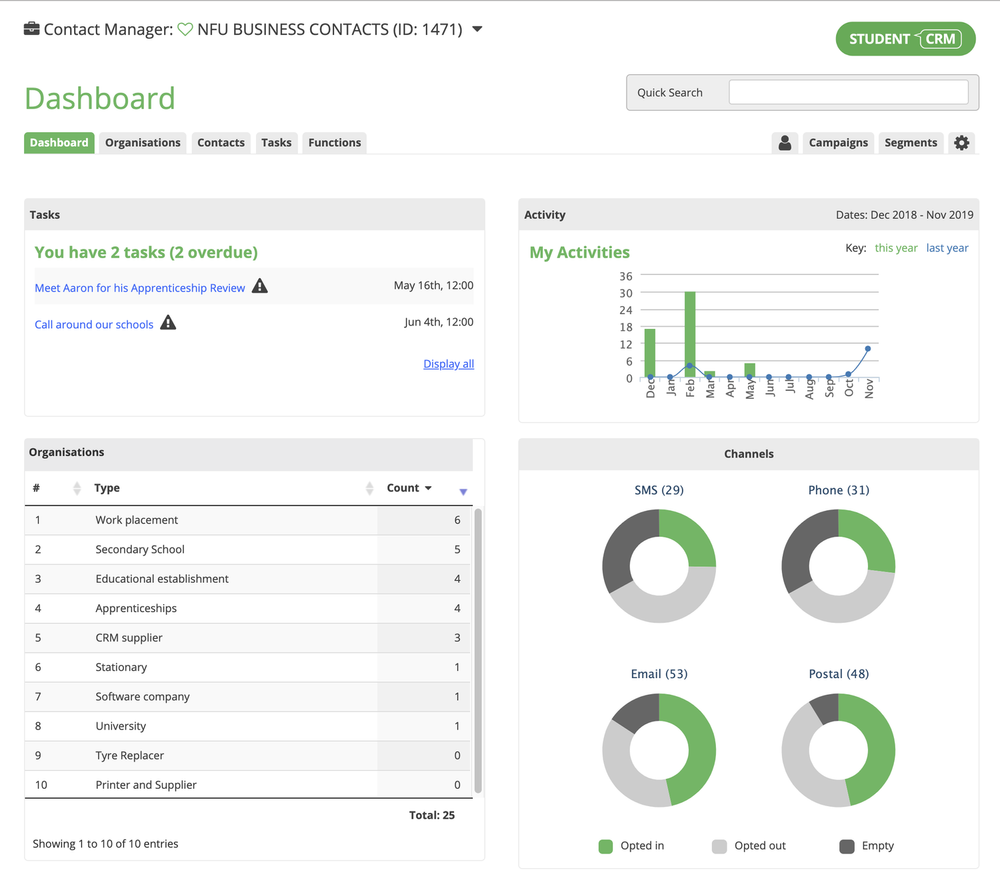Screen dimensions: 1000x879
Task: Select the Apprenticeships row
Action: click(x=247, y=608)
